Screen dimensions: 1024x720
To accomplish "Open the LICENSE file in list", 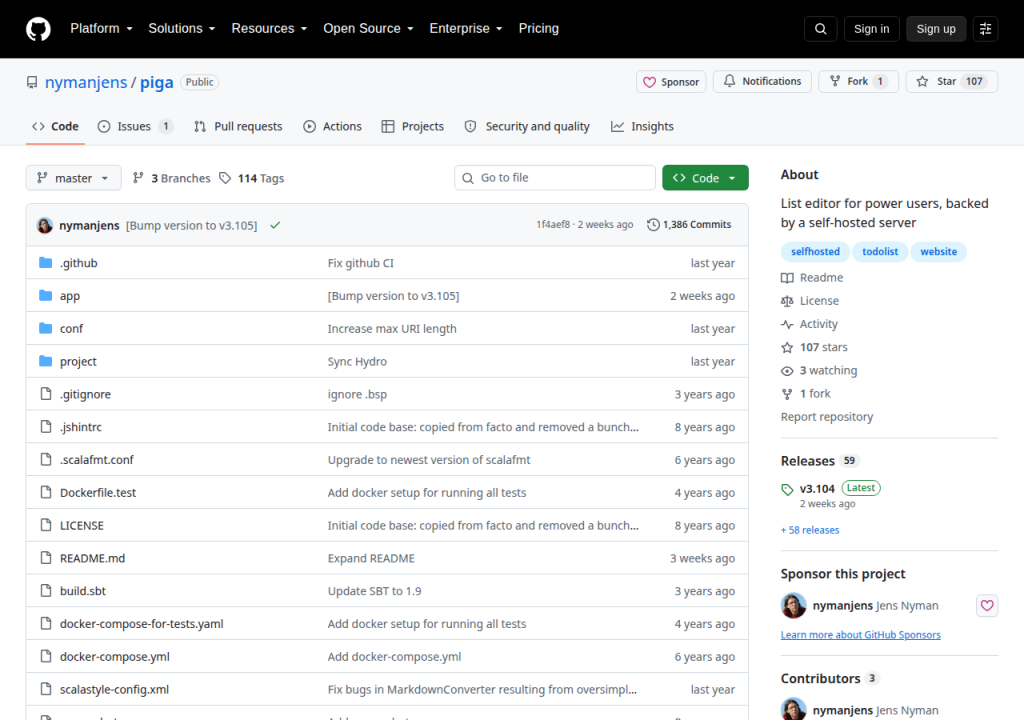I will 82,525.
